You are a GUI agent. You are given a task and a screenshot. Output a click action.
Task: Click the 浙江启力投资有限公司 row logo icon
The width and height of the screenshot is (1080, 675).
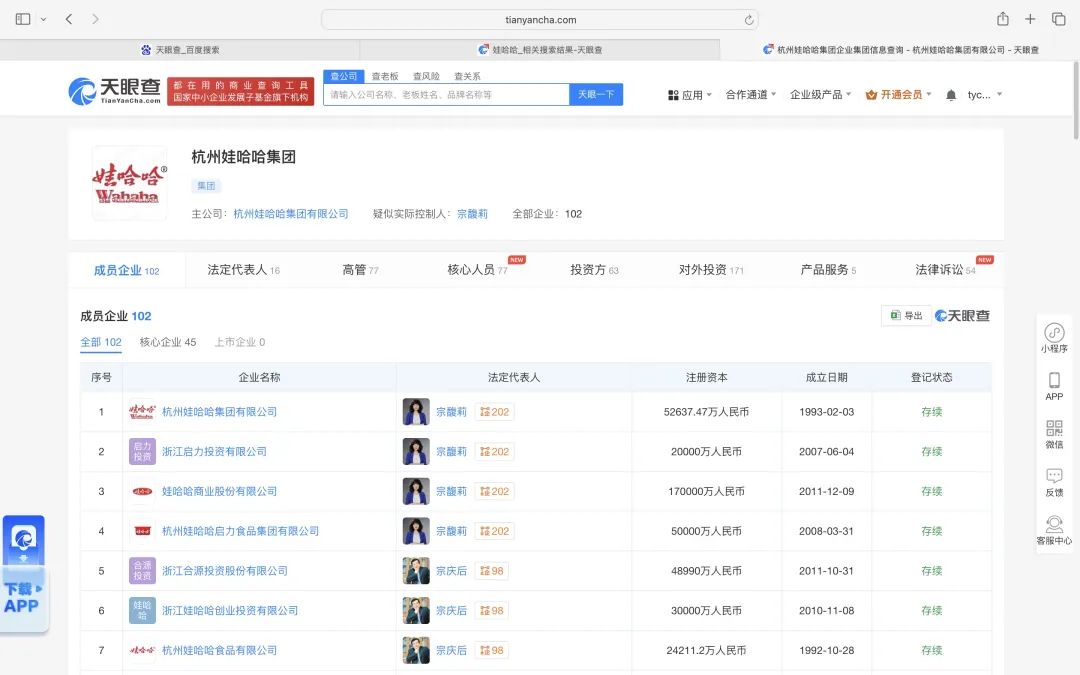coord(142,452)
